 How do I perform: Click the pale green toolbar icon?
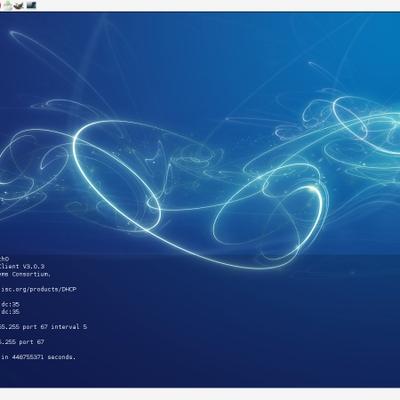tap(8, 5)
